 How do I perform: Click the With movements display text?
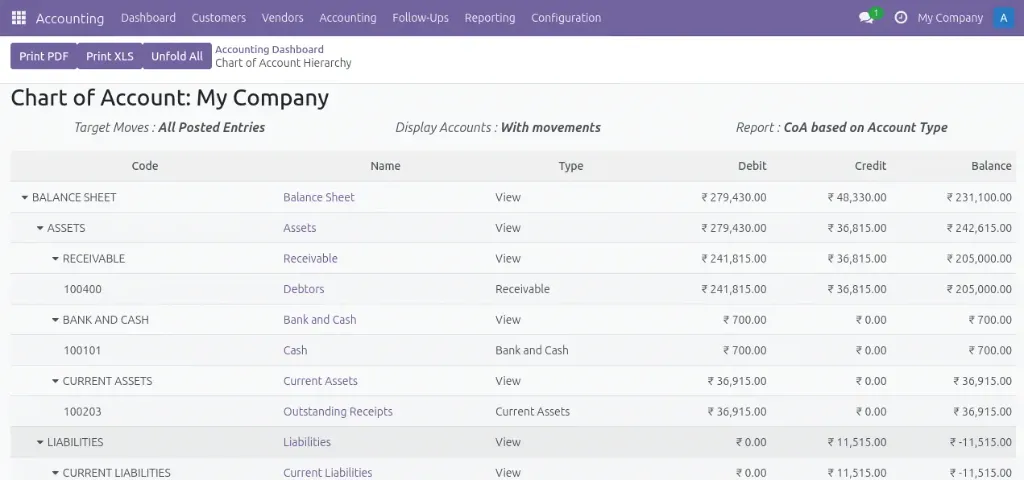[x=551, y=128]
